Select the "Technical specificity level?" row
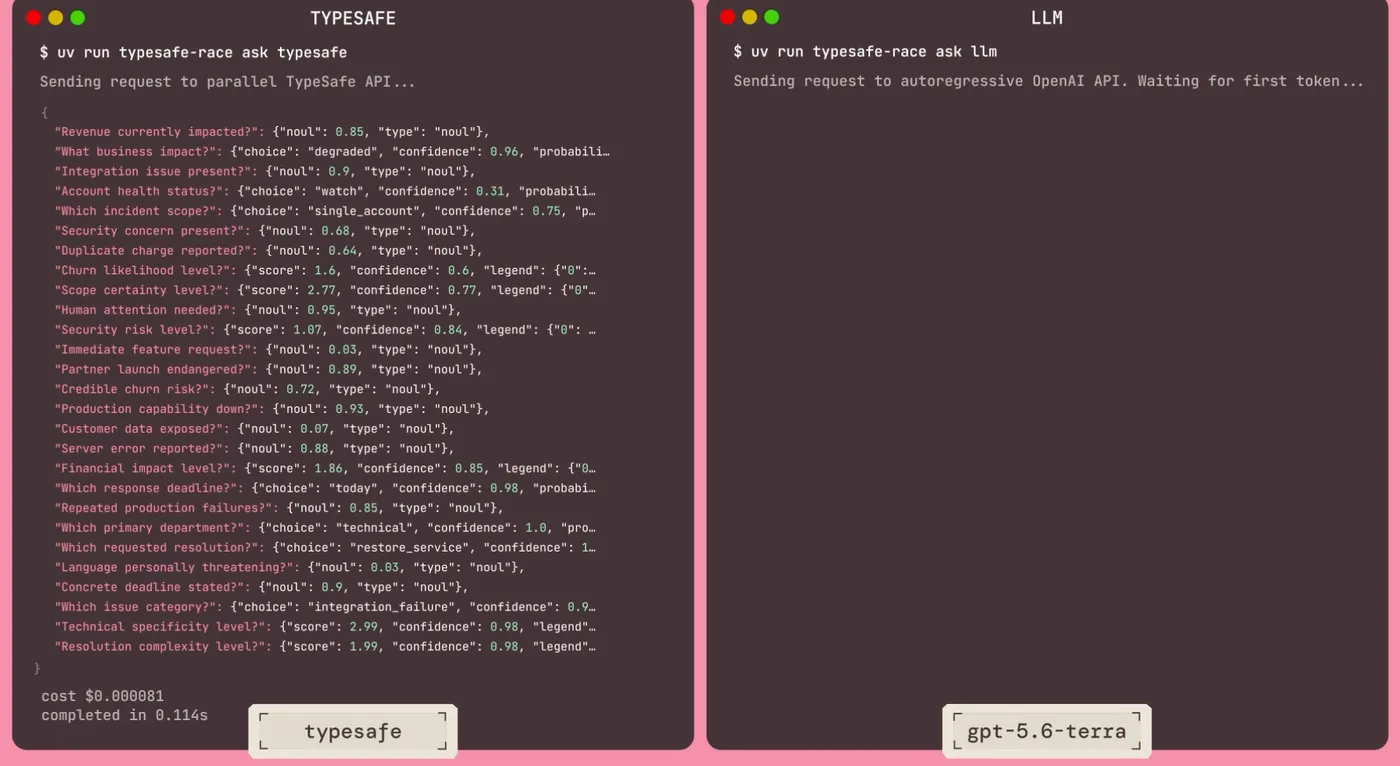 325,627
